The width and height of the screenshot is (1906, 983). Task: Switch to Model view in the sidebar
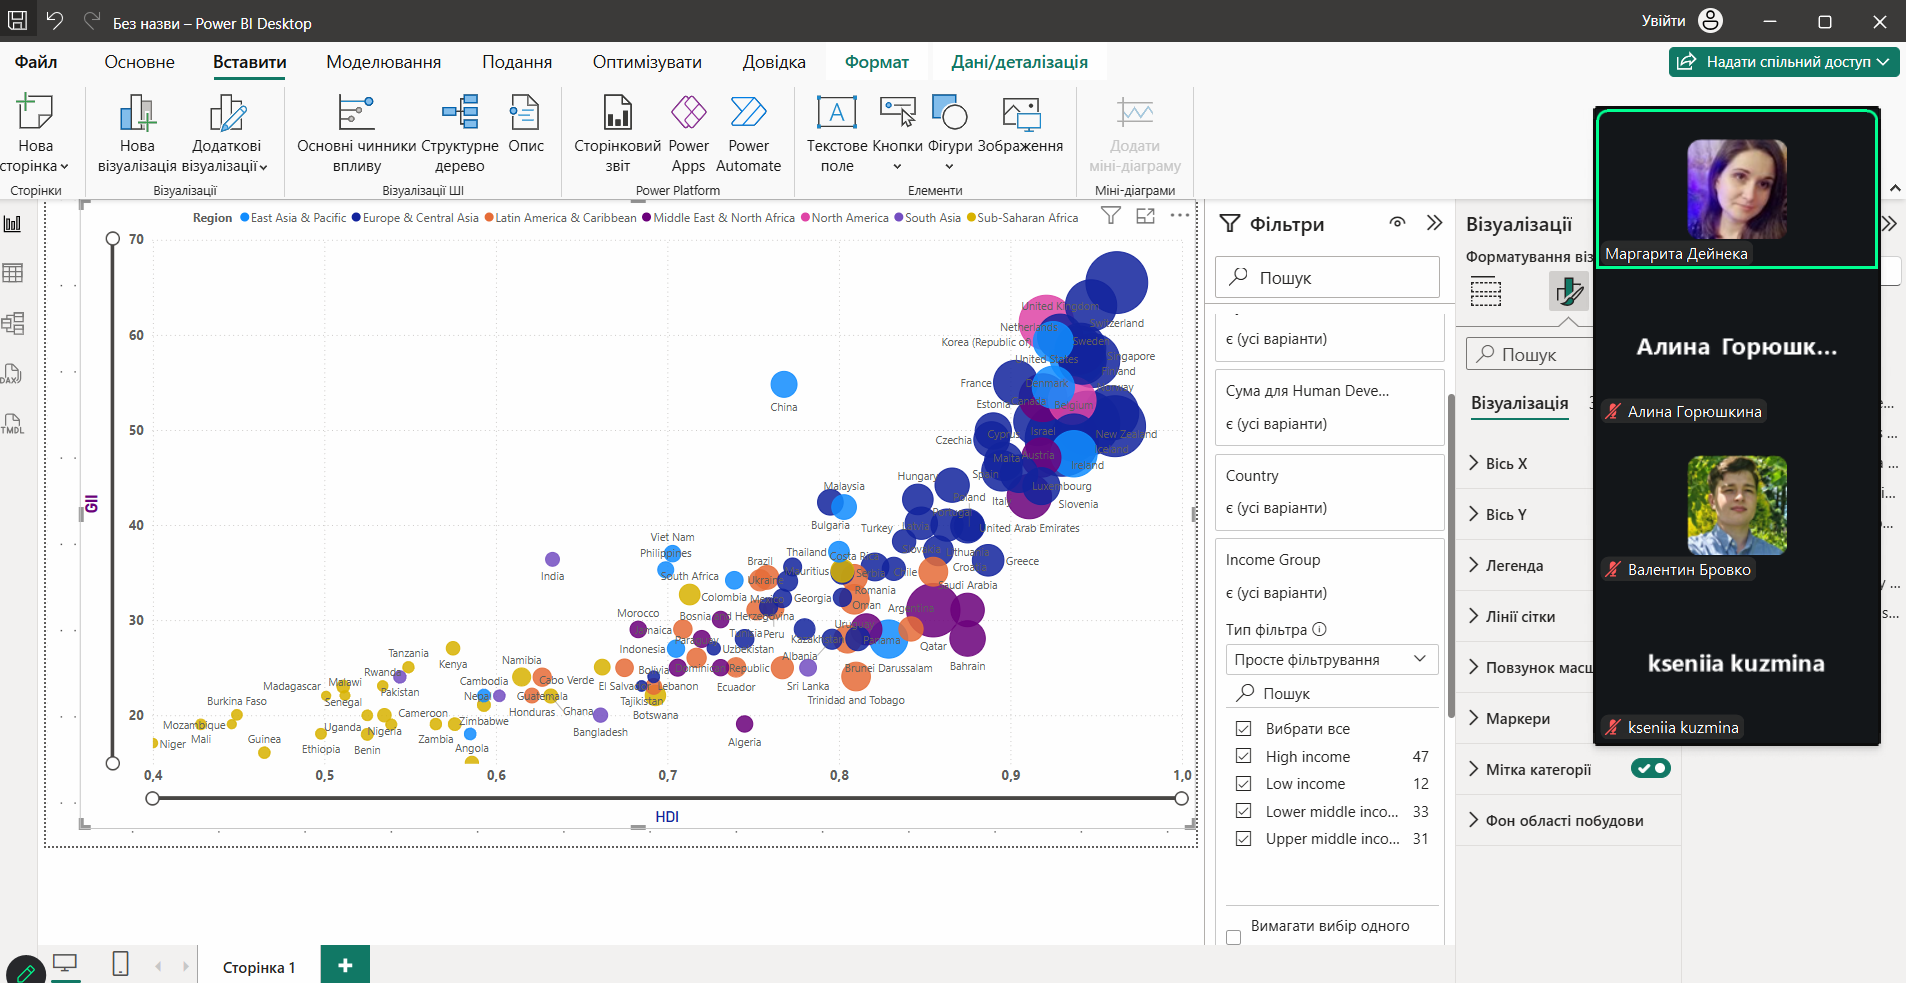pyautogui.click(x=13, y=322)
